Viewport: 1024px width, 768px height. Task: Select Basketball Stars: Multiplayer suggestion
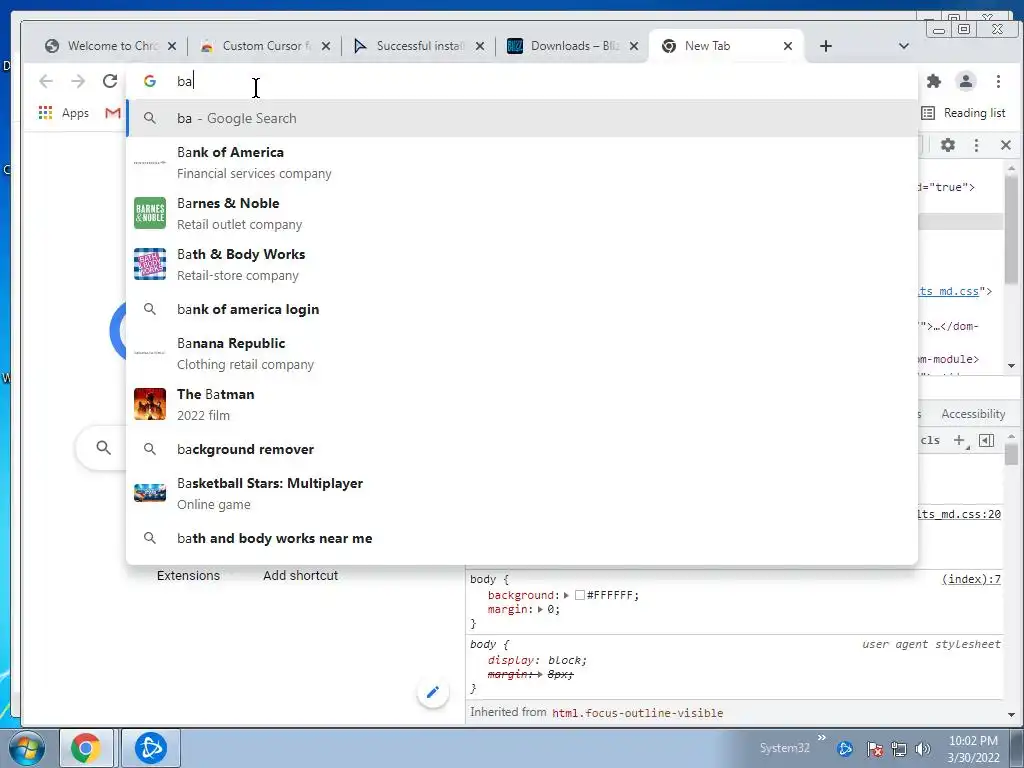tap(522, 493)
